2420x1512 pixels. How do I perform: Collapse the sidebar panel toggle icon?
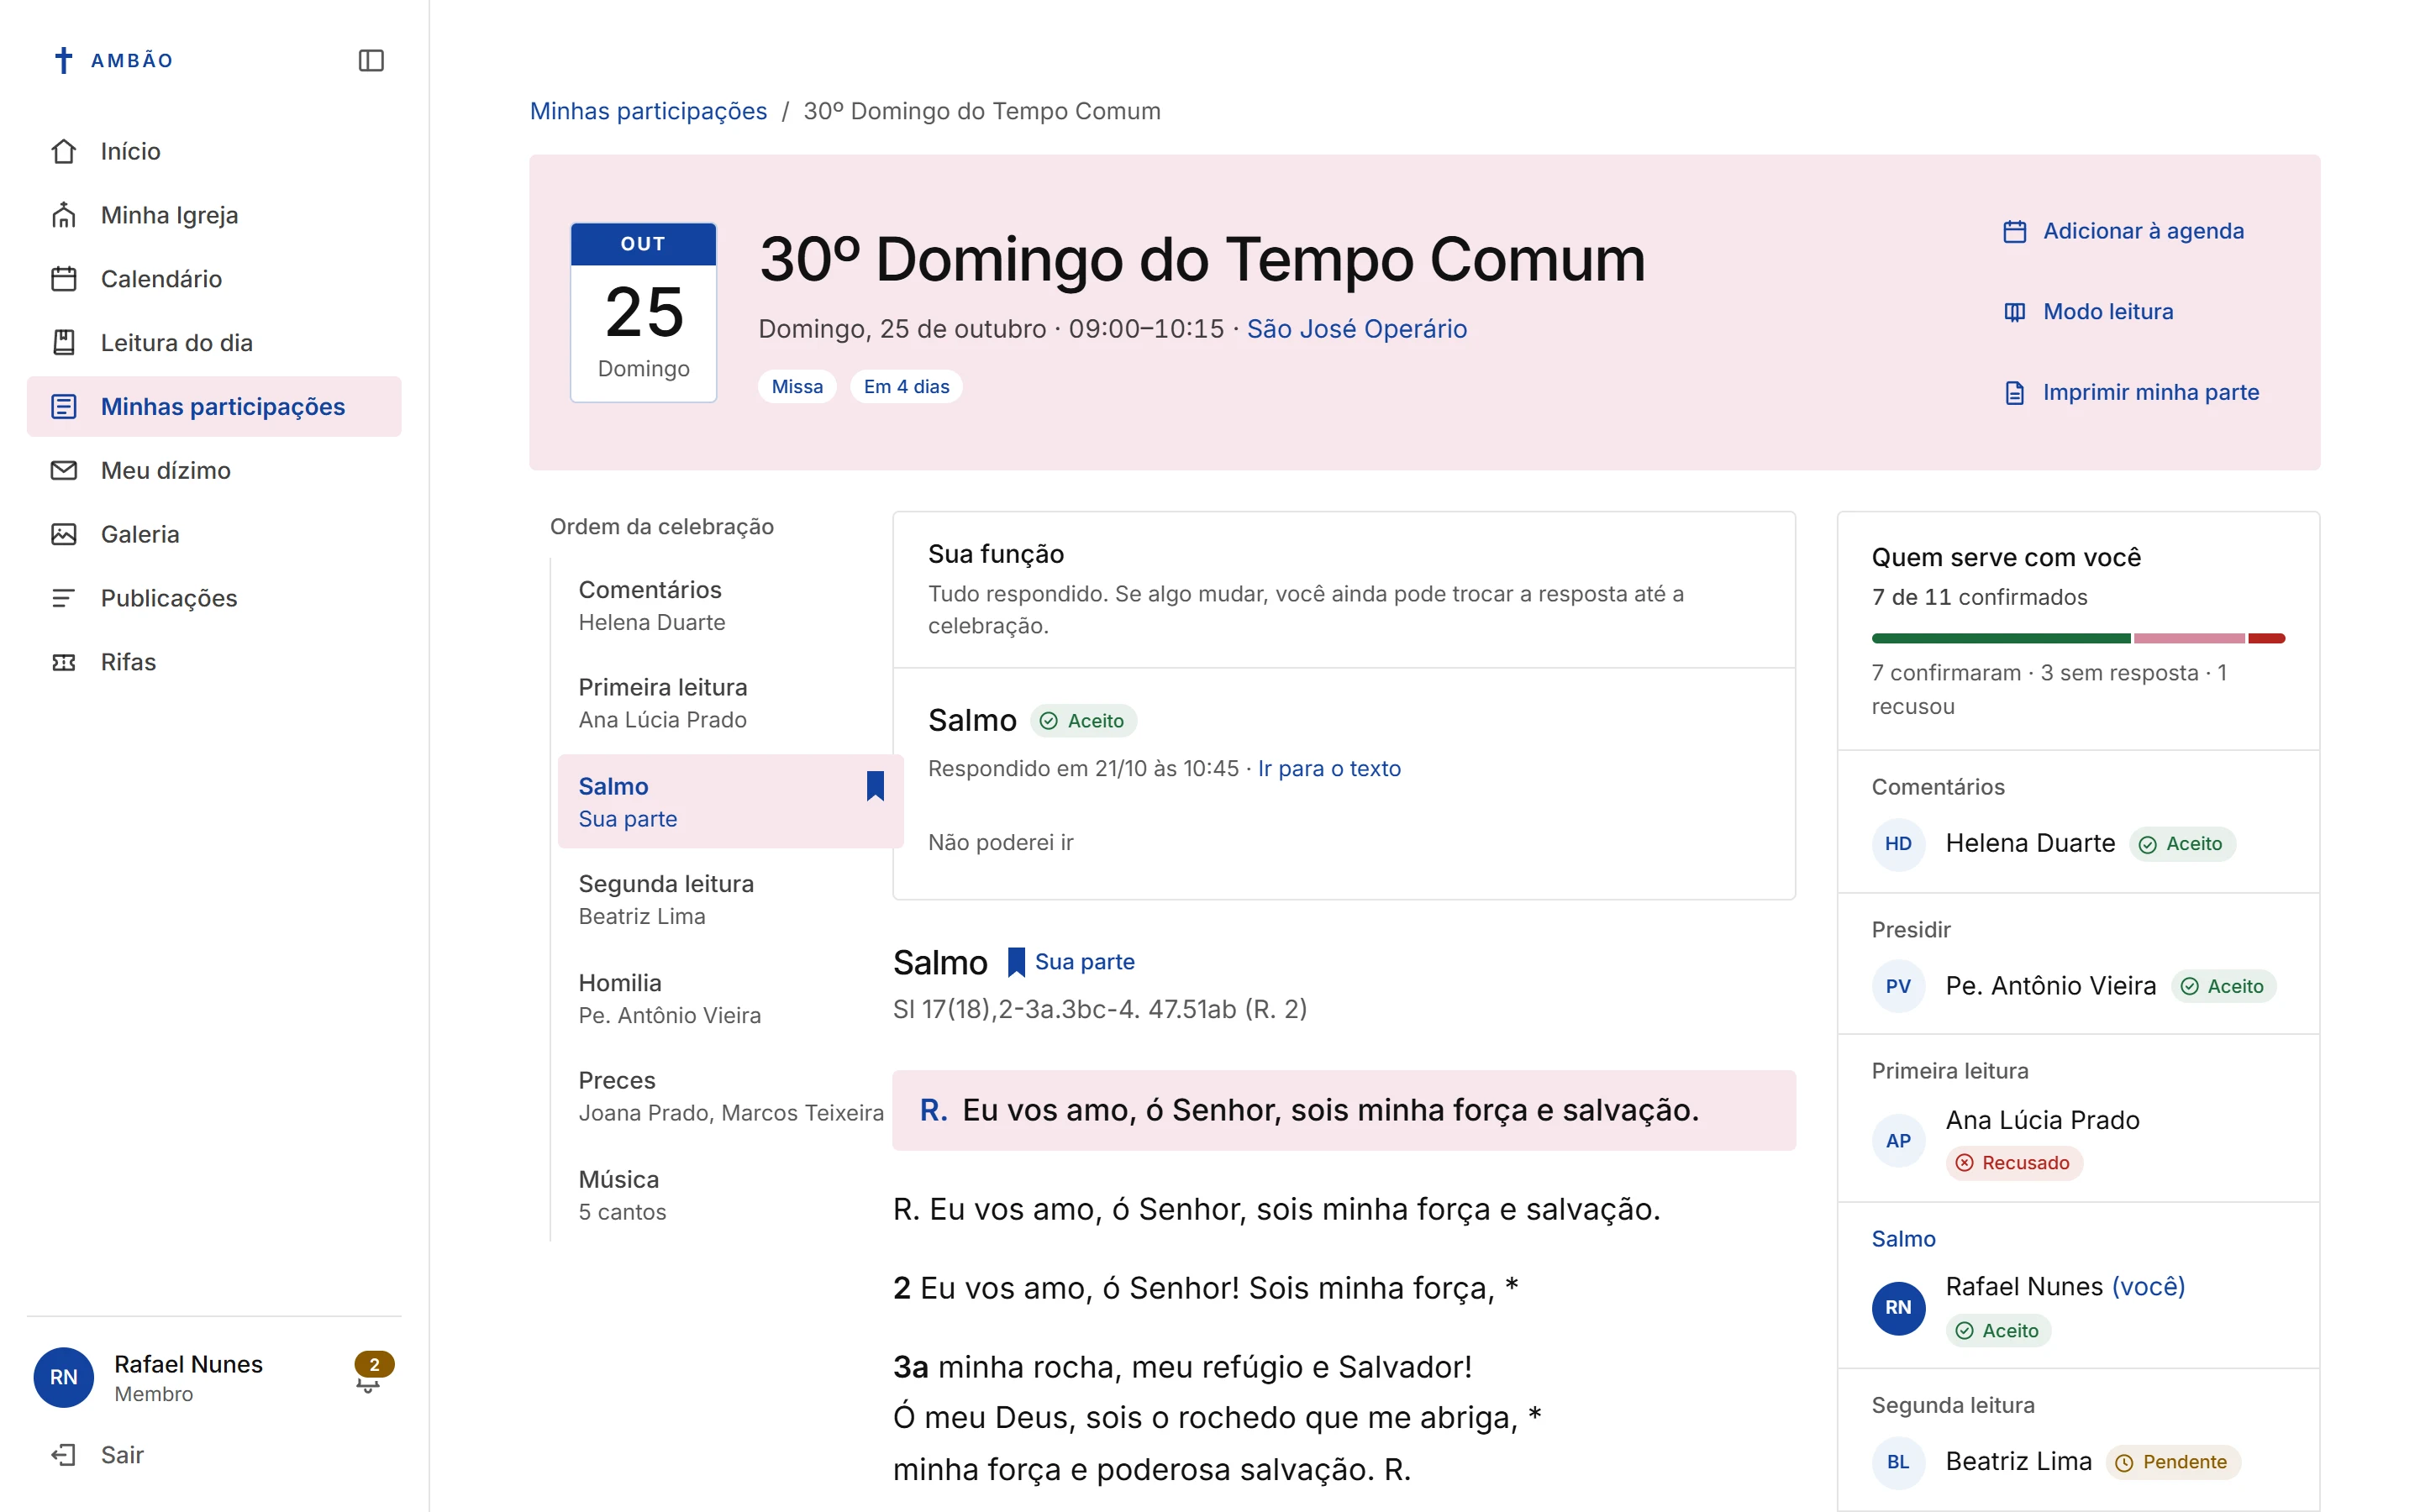371,60
